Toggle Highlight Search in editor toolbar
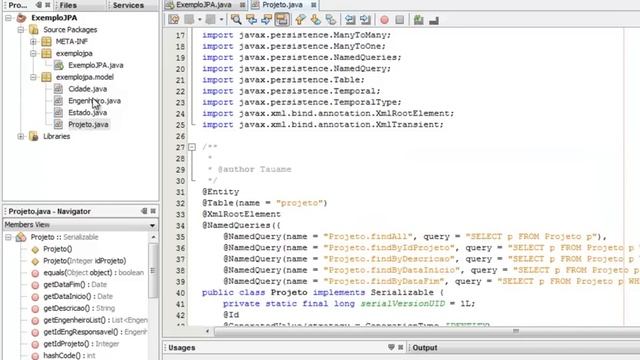Viewport: 640px width, 360px height. click(282, 20)
